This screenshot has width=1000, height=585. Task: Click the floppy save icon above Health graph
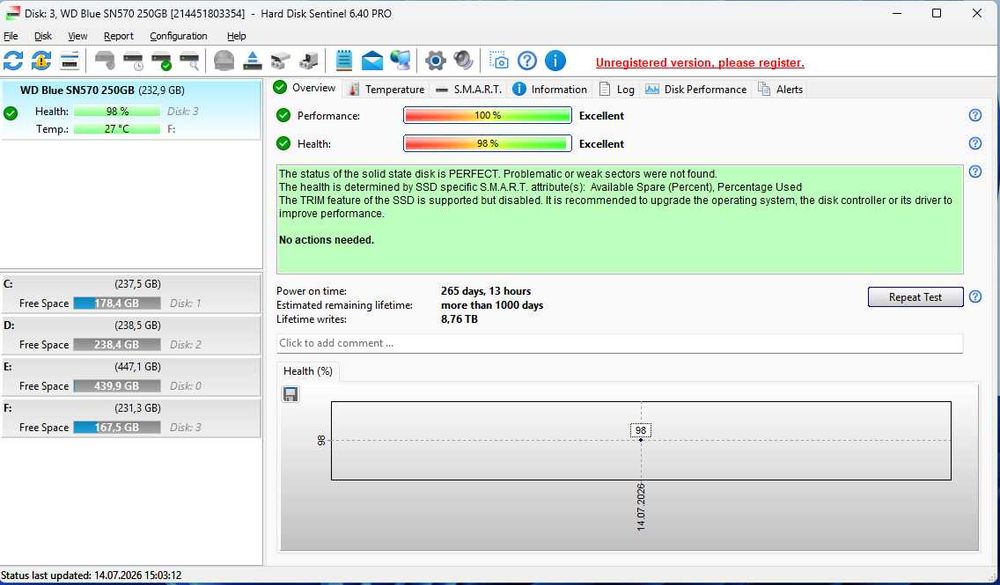290,394
